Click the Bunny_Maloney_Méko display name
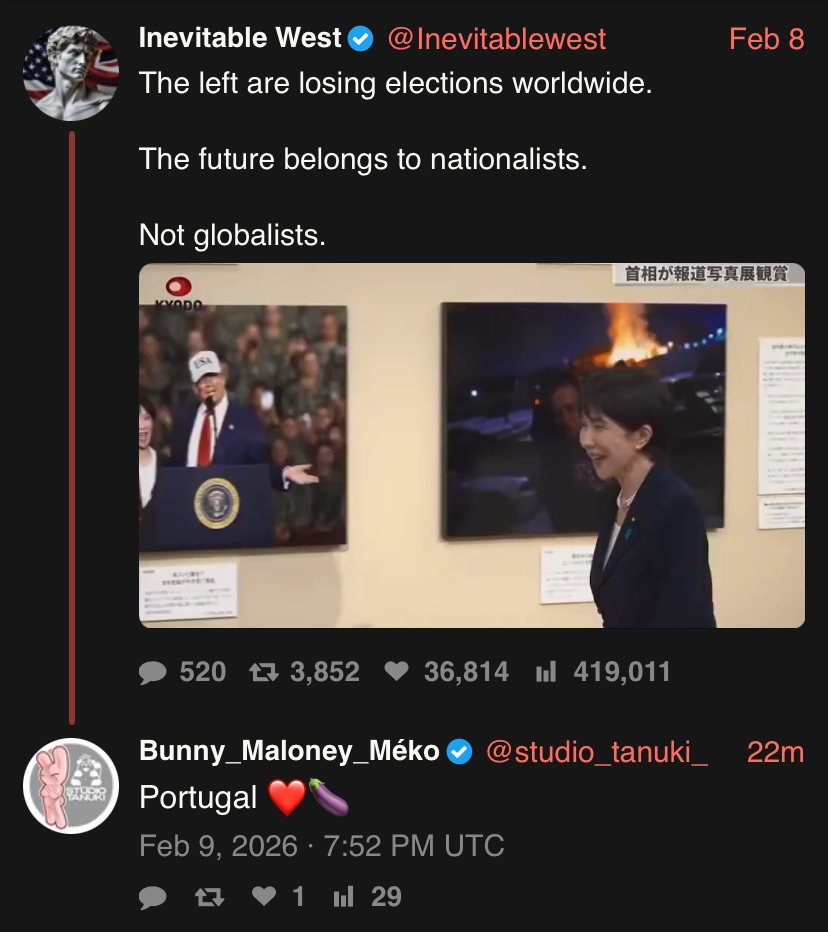Screen dimensions: 828x932 coord(289,751)
